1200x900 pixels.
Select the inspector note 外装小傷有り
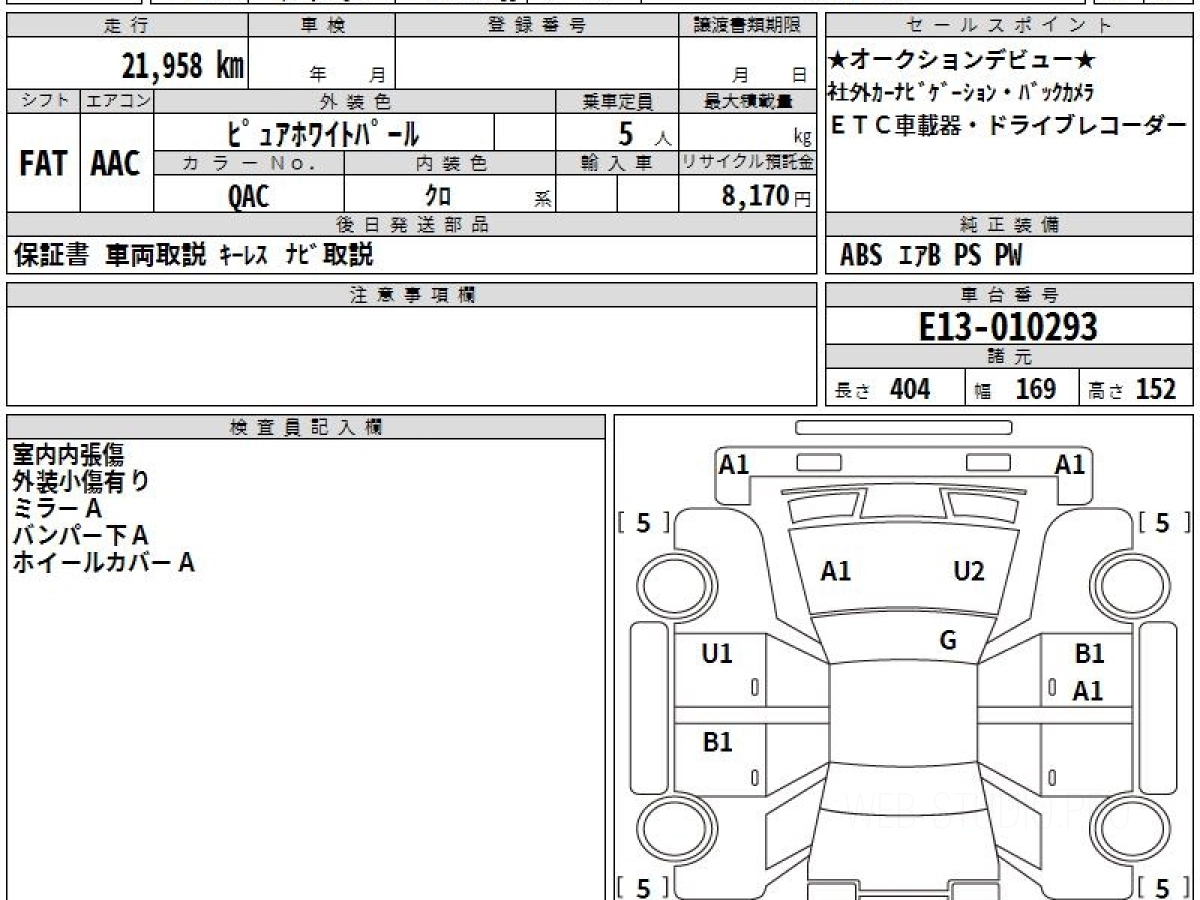tap(81, 482)
